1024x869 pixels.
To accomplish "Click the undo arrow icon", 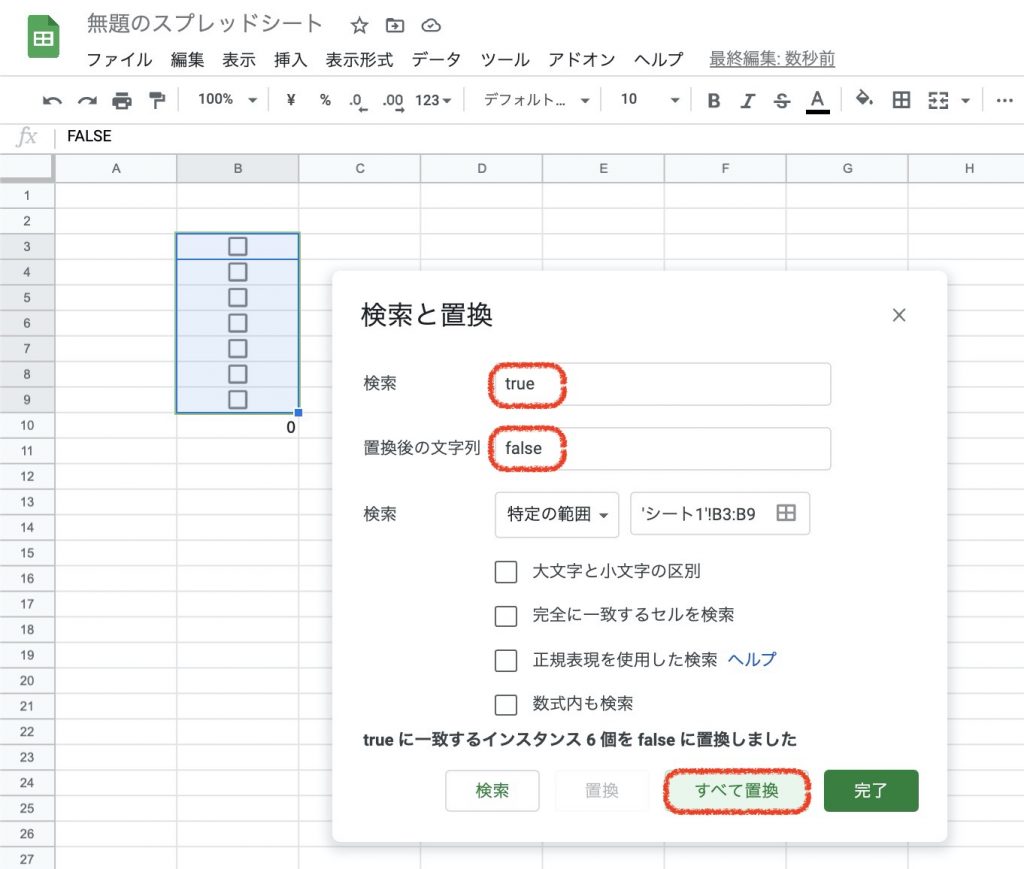I will (x=52, y=100).
